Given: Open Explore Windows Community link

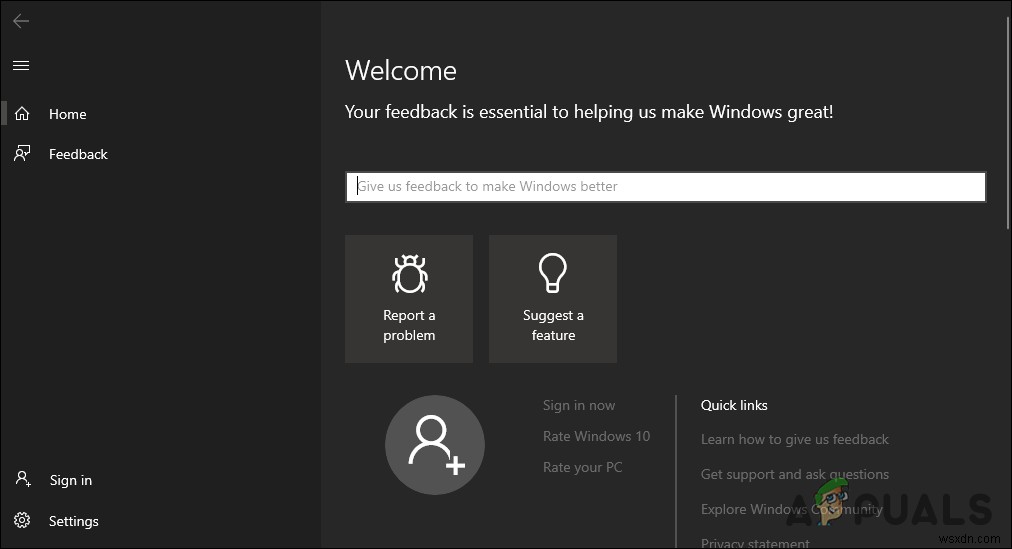Looking at the screenshot, I should [x=792, y=509].
